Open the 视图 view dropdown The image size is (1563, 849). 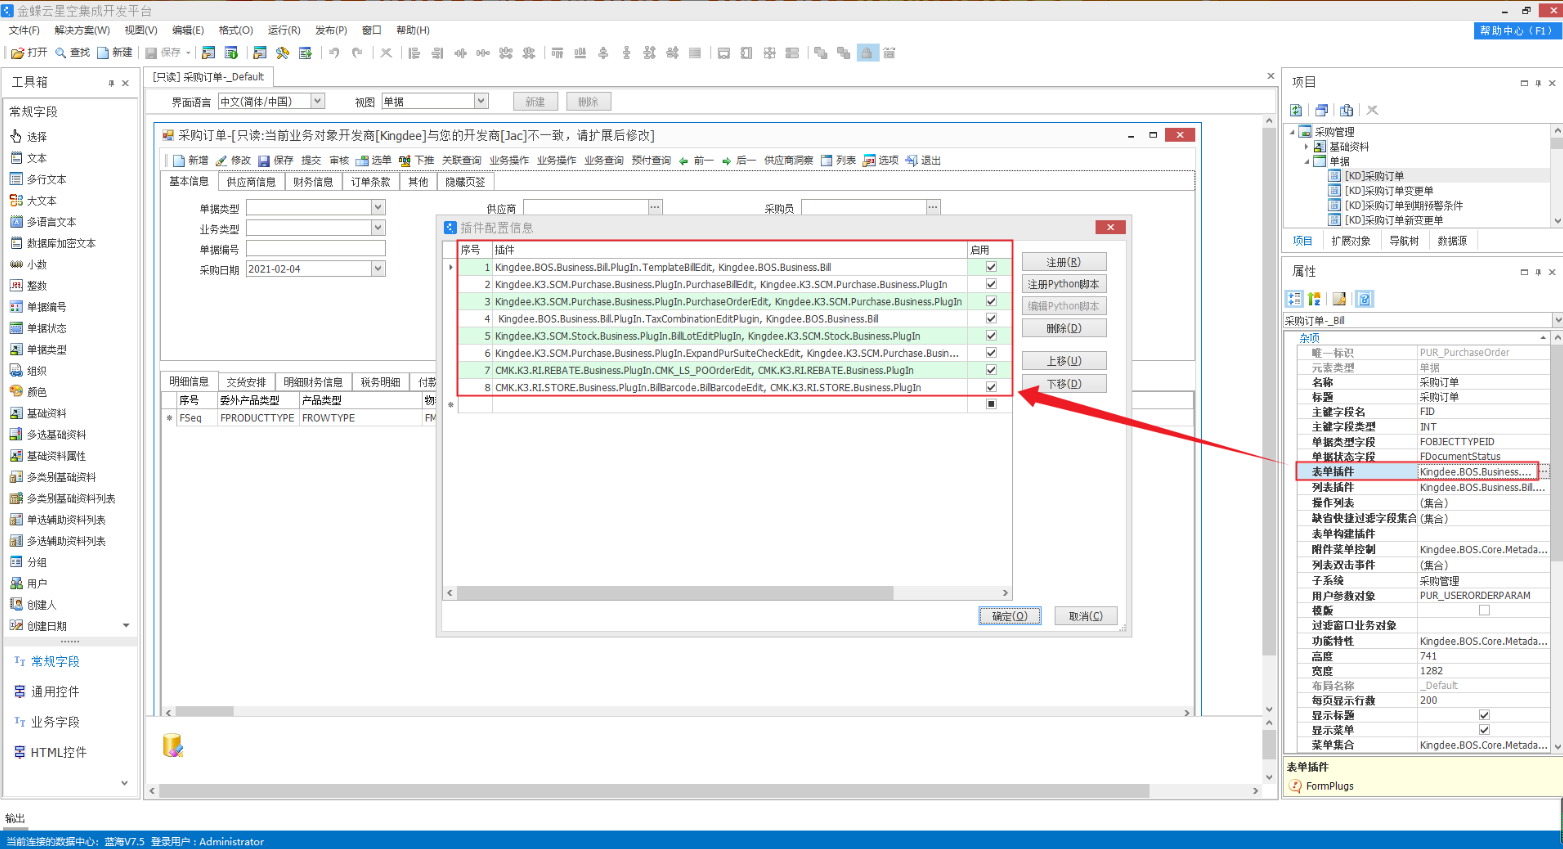pos(481,101)
